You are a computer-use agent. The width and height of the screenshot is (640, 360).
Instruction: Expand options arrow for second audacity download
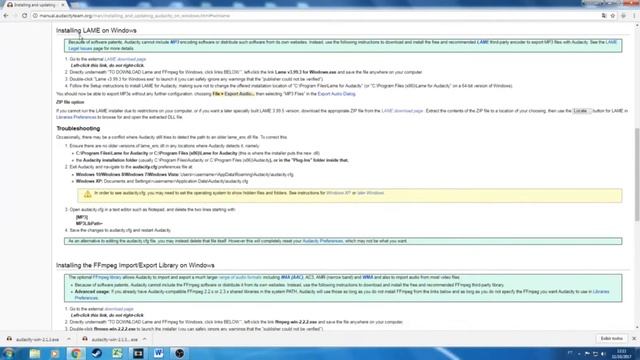pos(144,339)
